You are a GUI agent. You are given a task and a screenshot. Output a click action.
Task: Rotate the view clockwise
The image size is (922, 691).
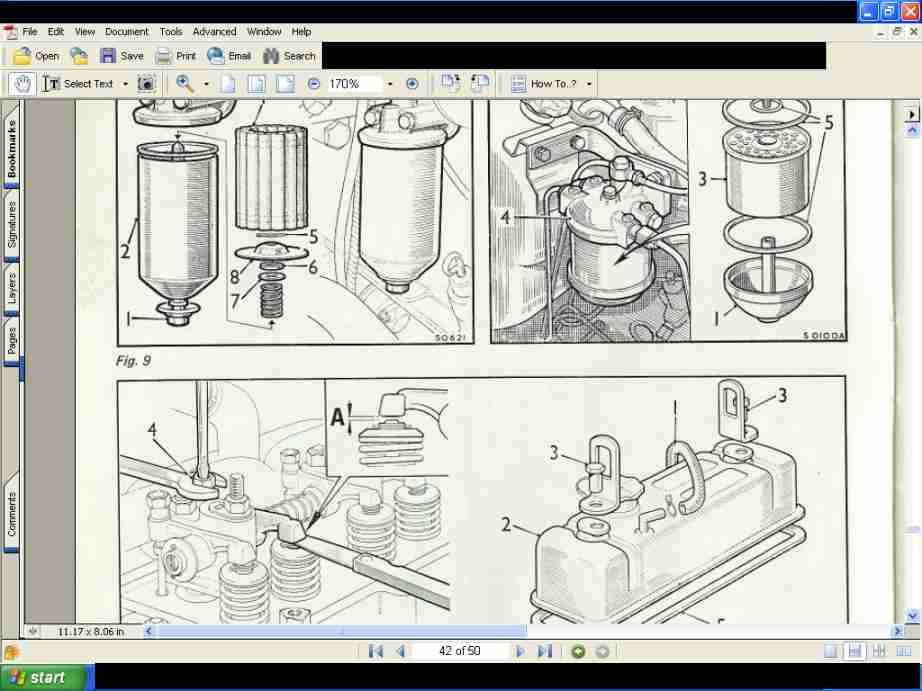pyautogui.click(x=451, y=84)
